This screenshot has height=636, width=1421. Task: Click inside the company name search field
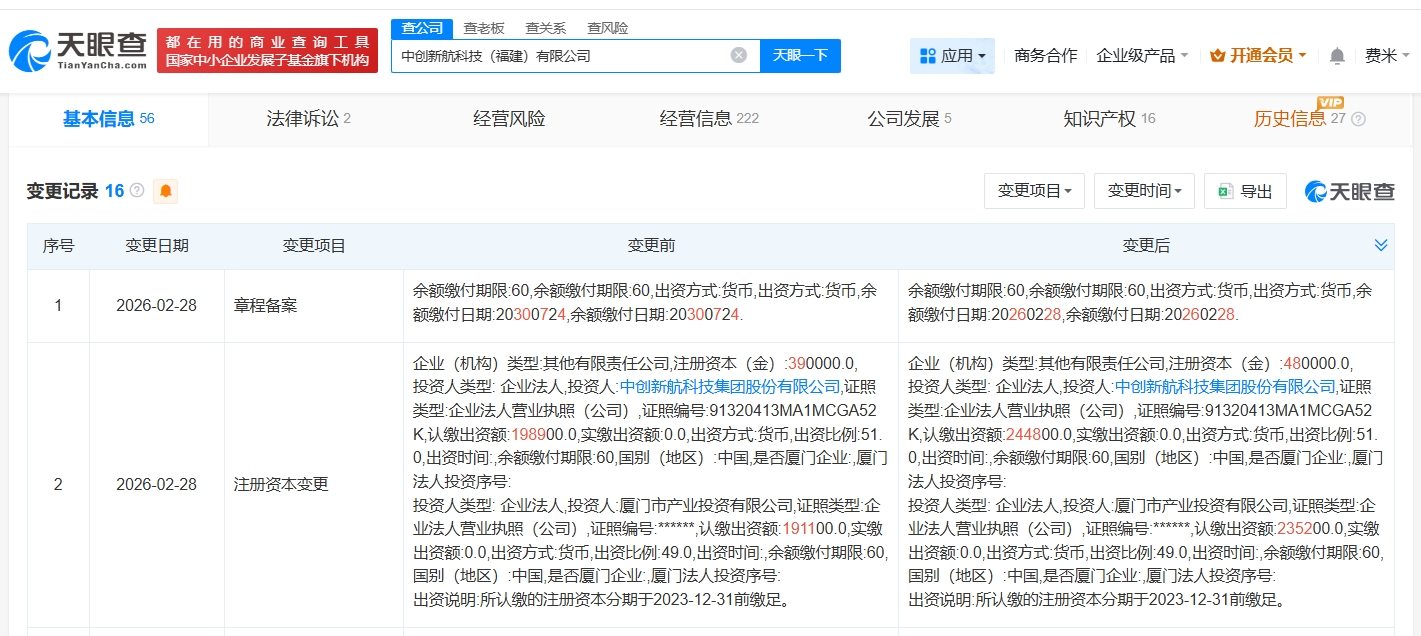click(x=560, y=56)
